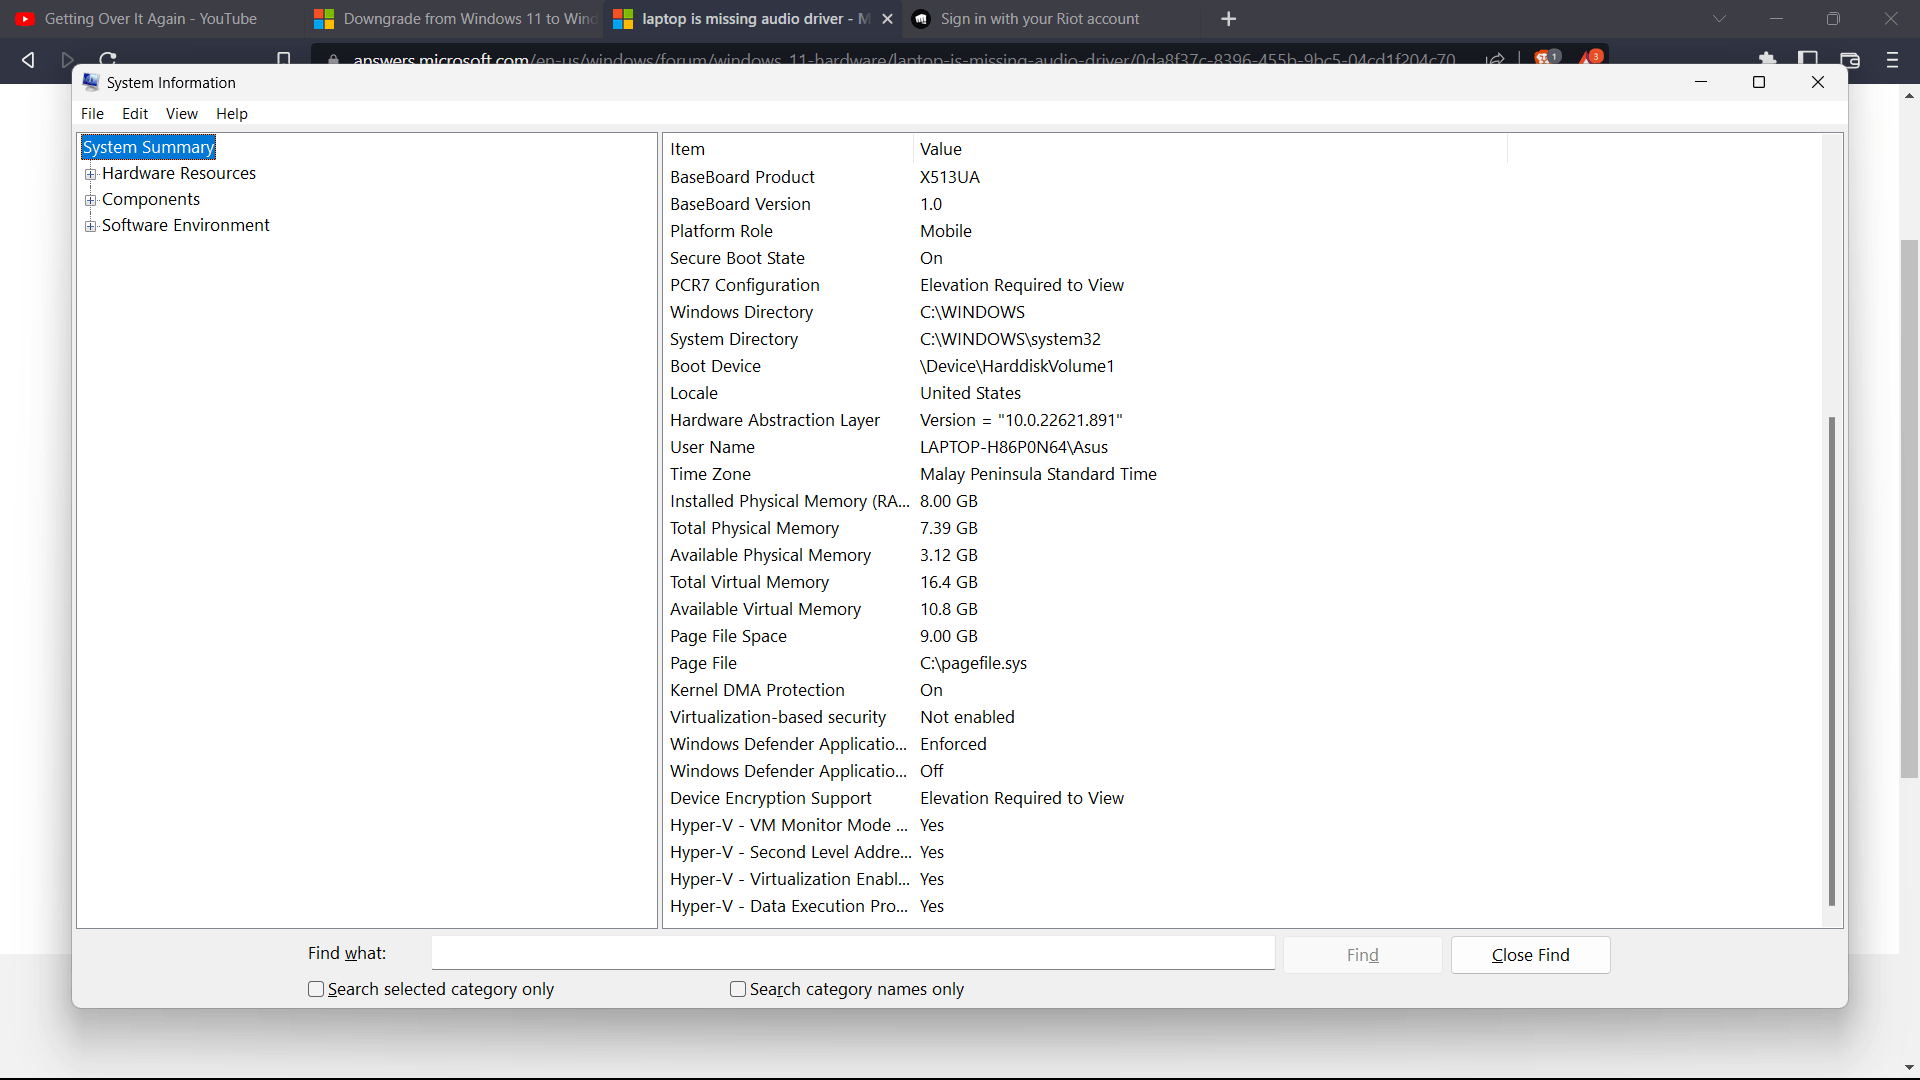
Task: Switch to 'Sign in with your Riot account' tab
Action: point(1050,19)
